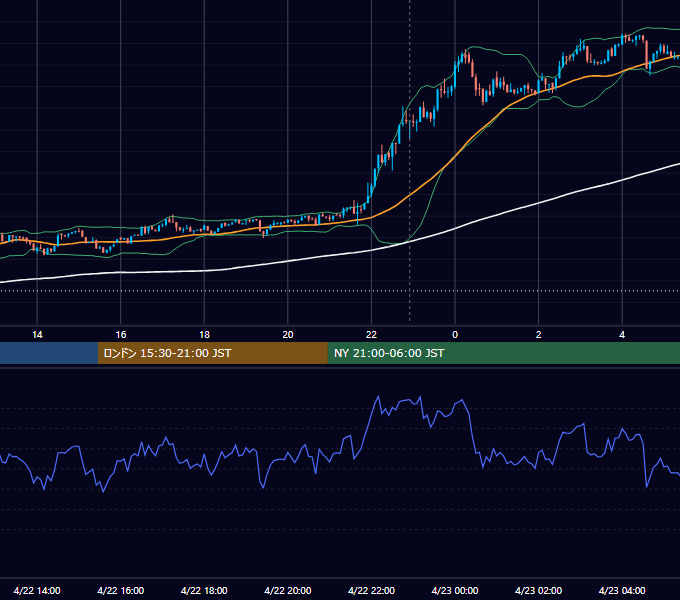Click the 4/23 04:00 oscillator time label
Image resolution: width=680 pixels, height=600 pixels.
point(622,590)
